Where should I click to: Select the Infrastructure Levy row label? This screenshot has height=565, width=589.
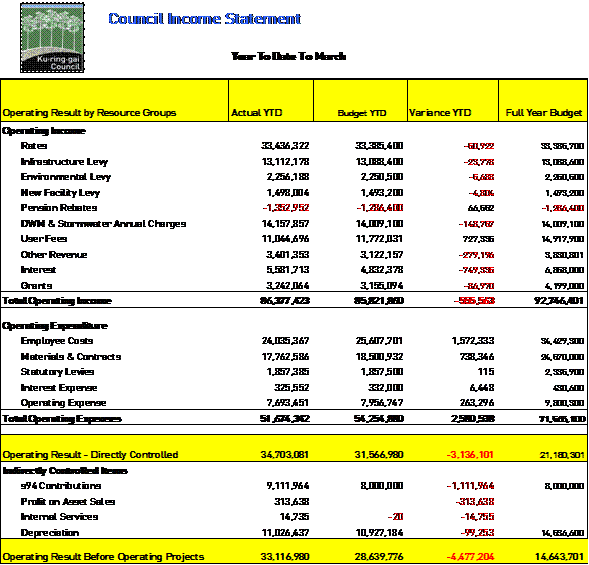64,162
